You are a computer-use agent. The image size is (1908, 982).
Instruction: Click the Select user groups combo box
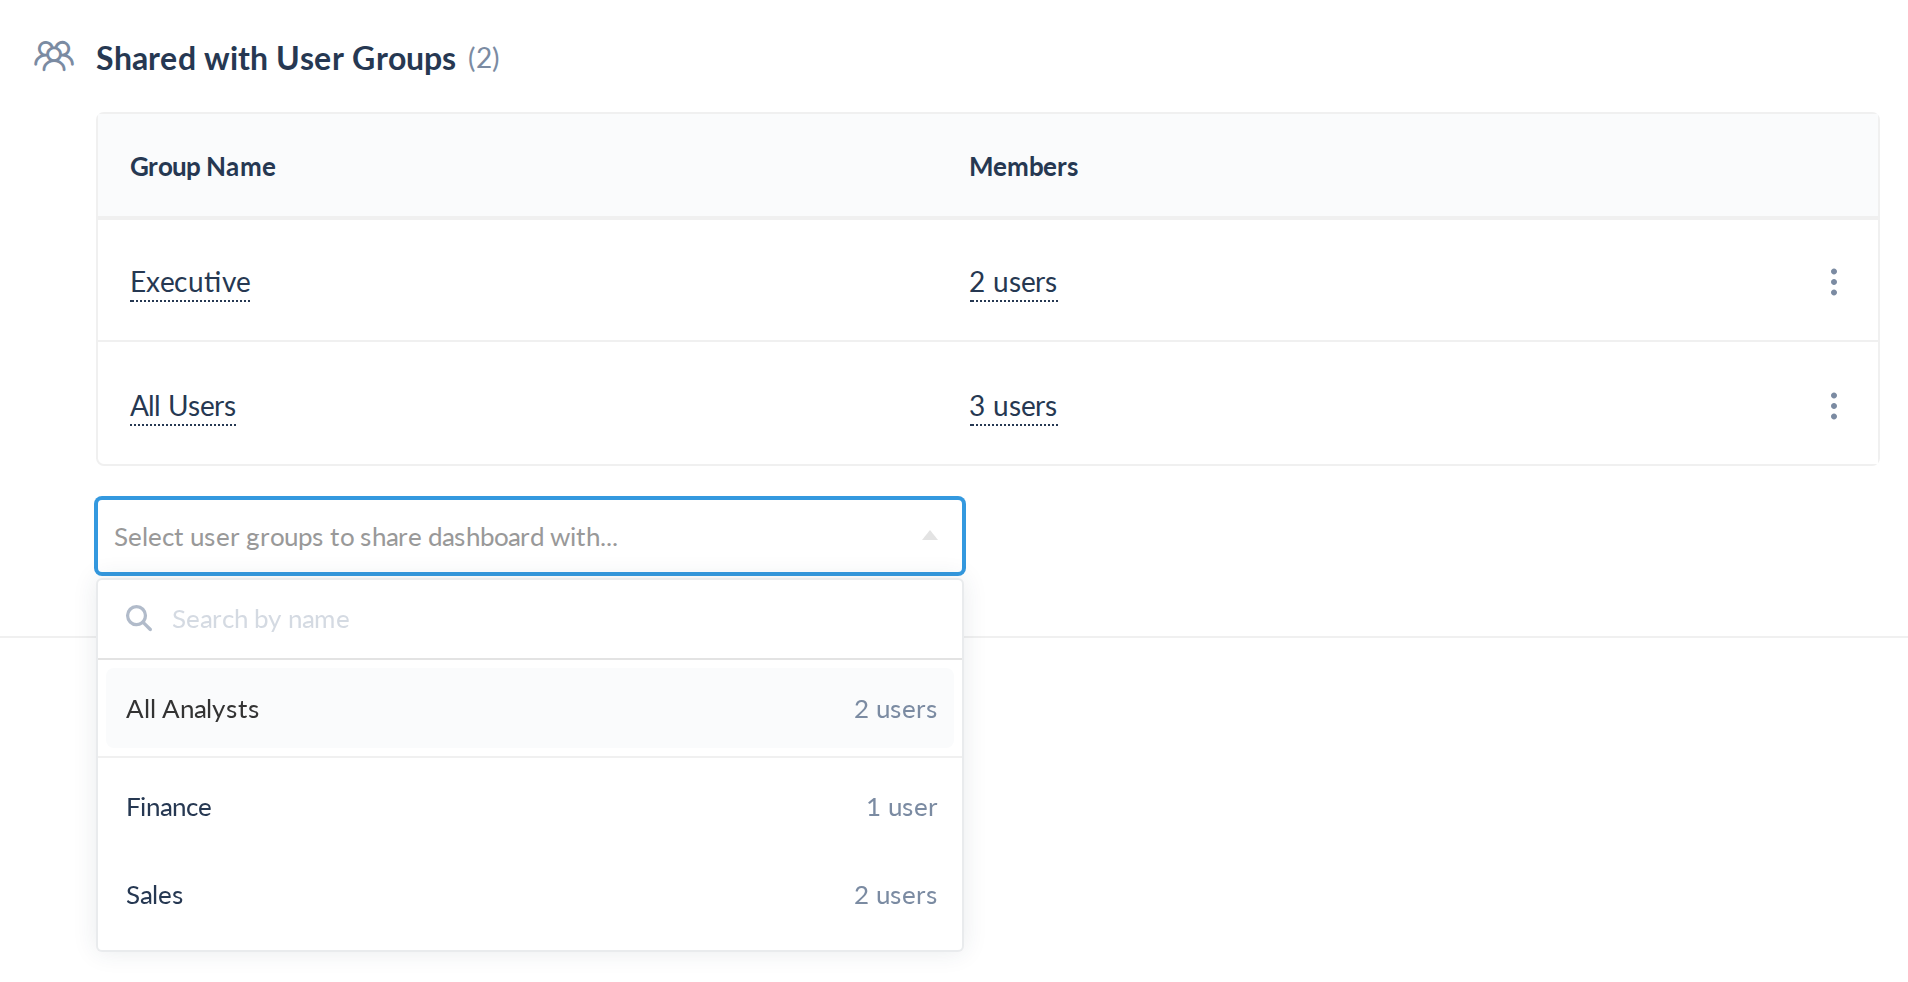(x=530, y=536)
